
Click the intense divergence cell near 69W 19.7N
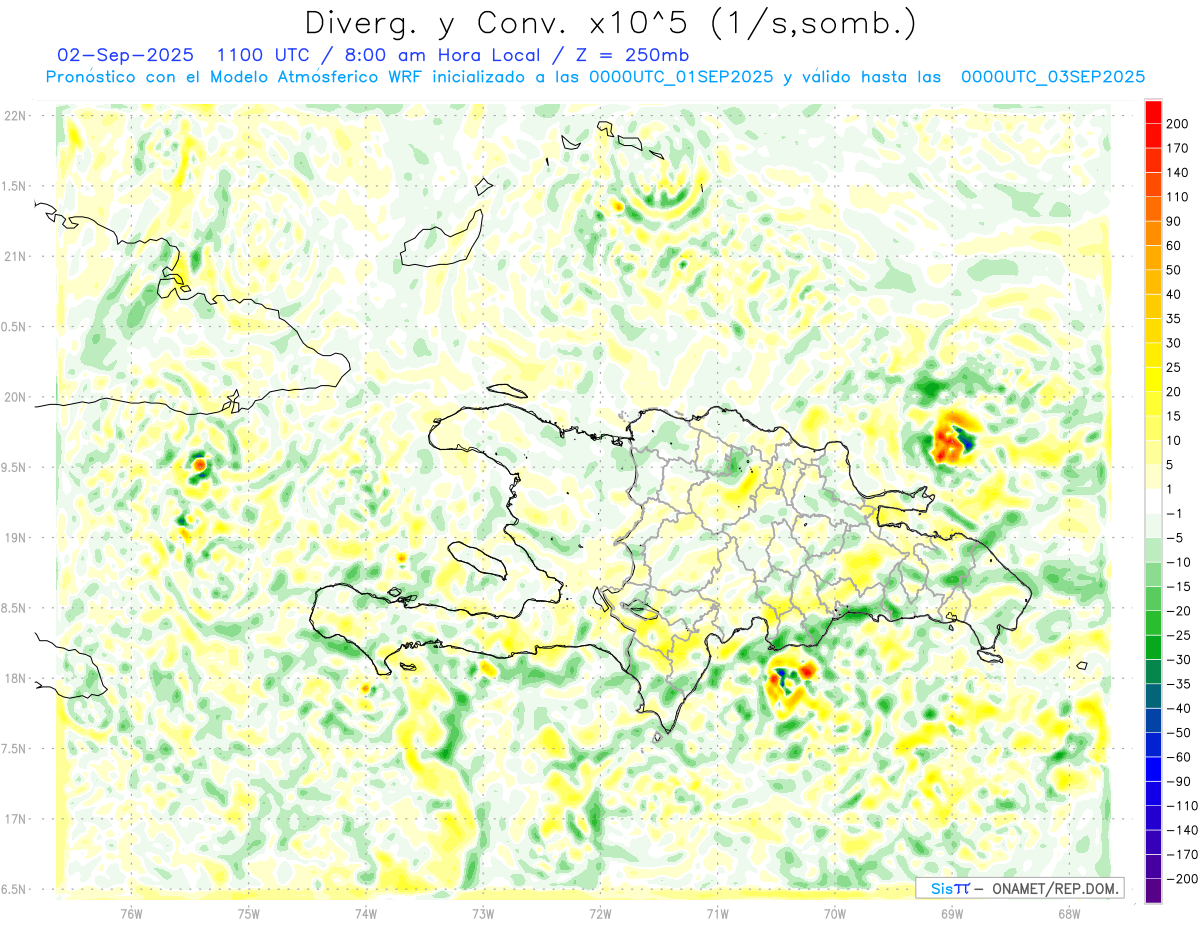(952, 437)
